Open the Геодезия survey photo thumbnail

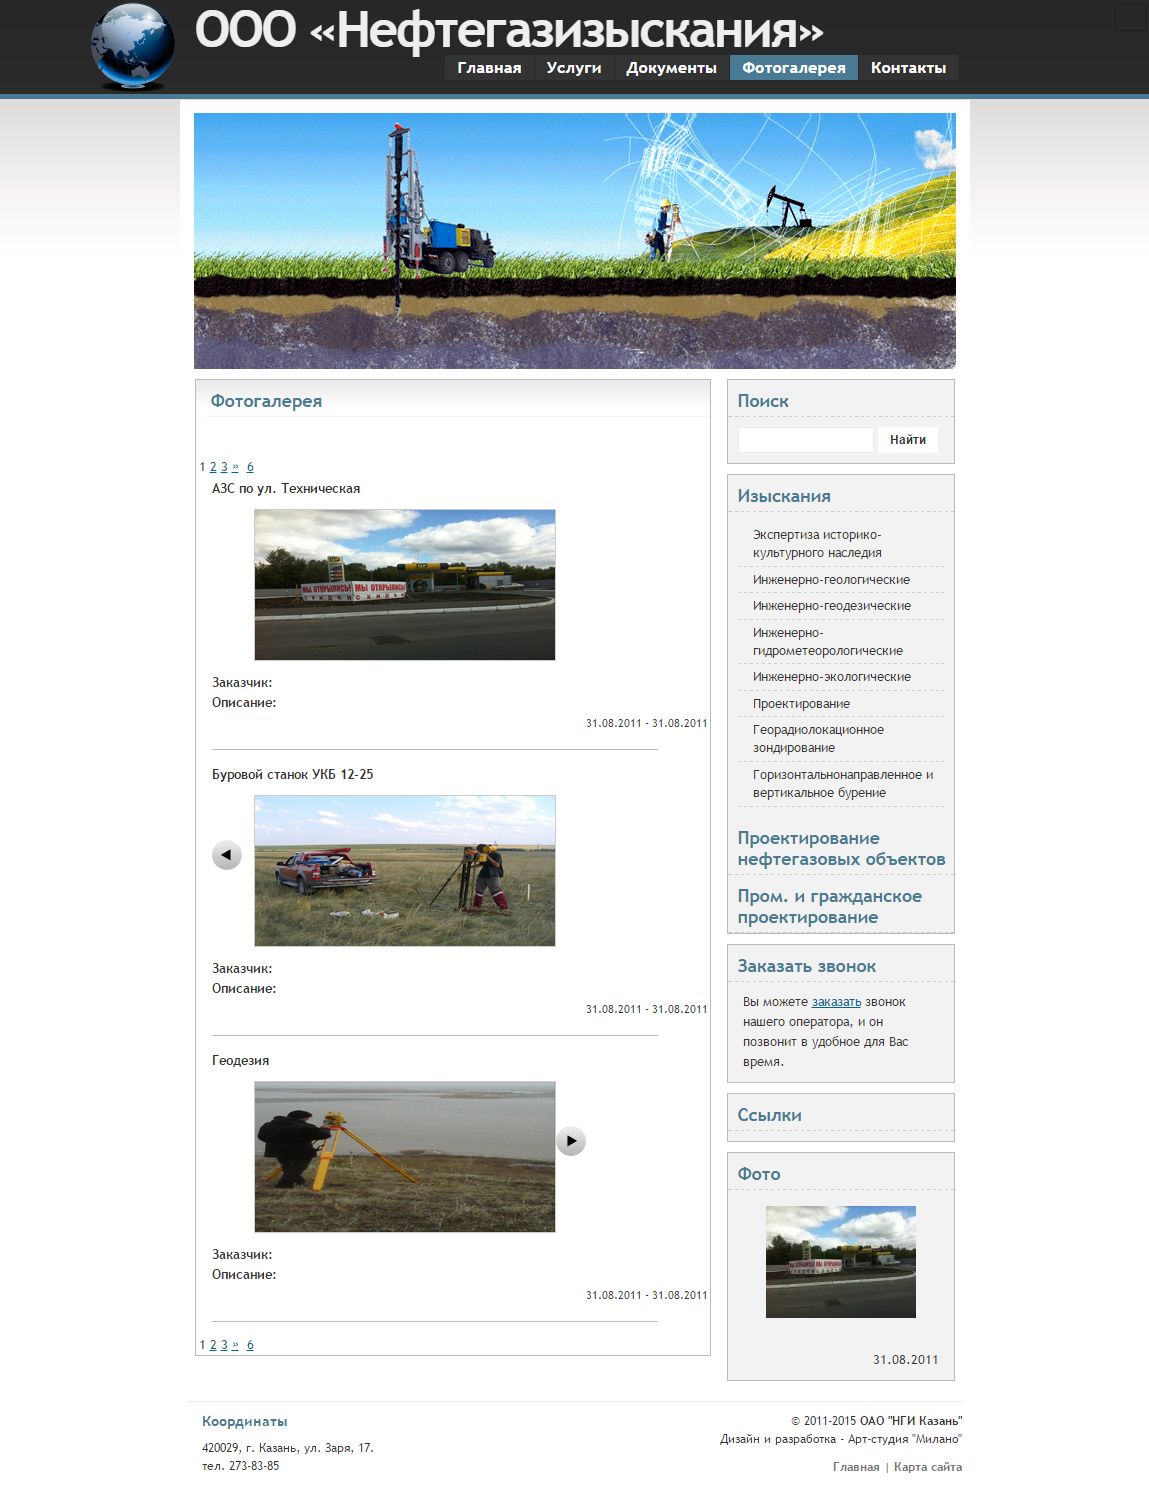click(404, 1157)
